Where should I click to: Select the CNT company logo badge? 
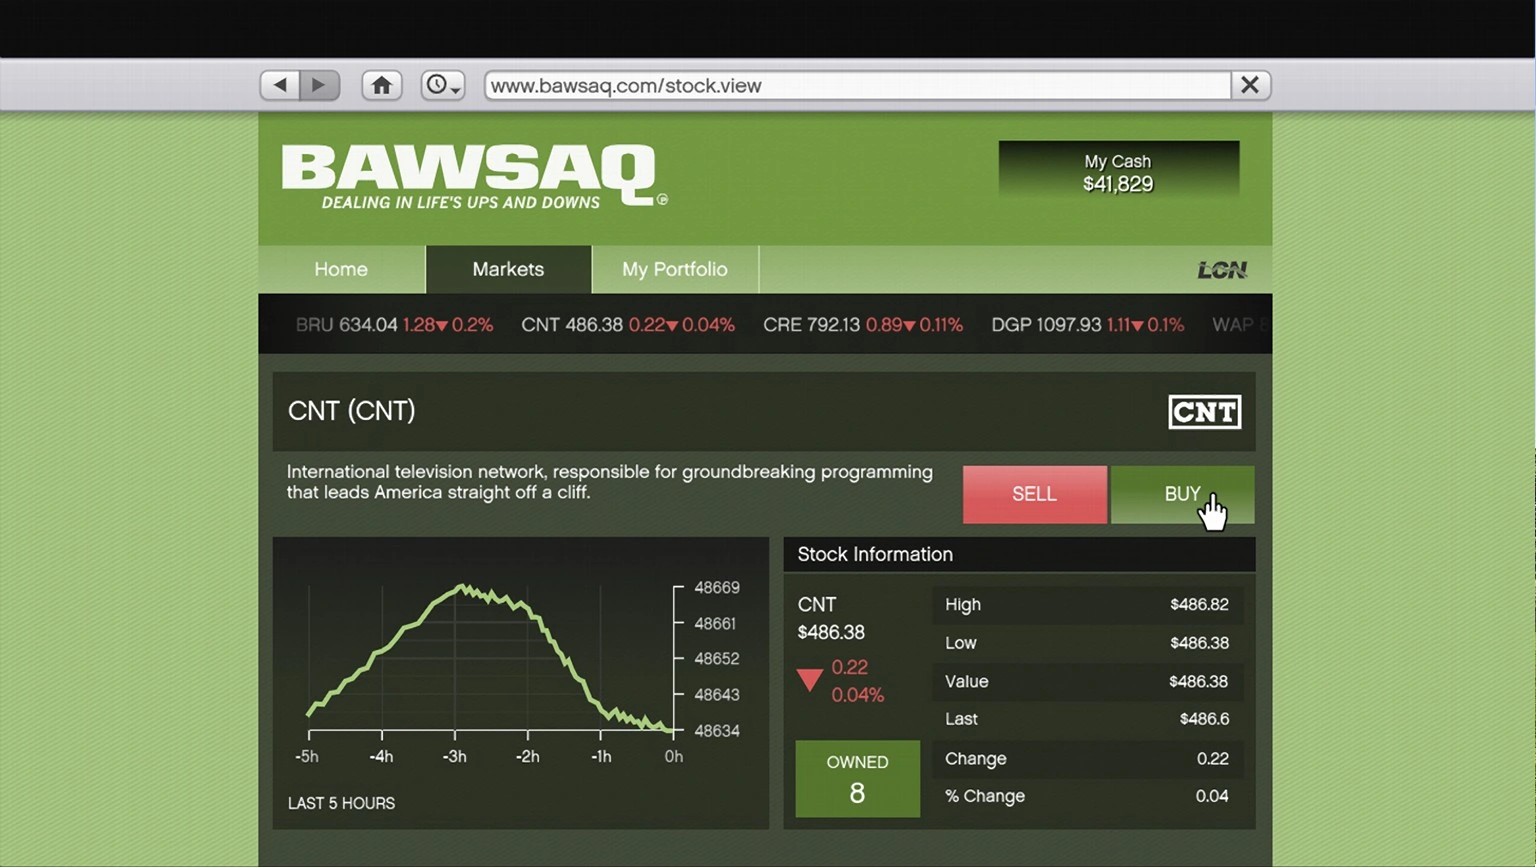(x=1204, y=411)
